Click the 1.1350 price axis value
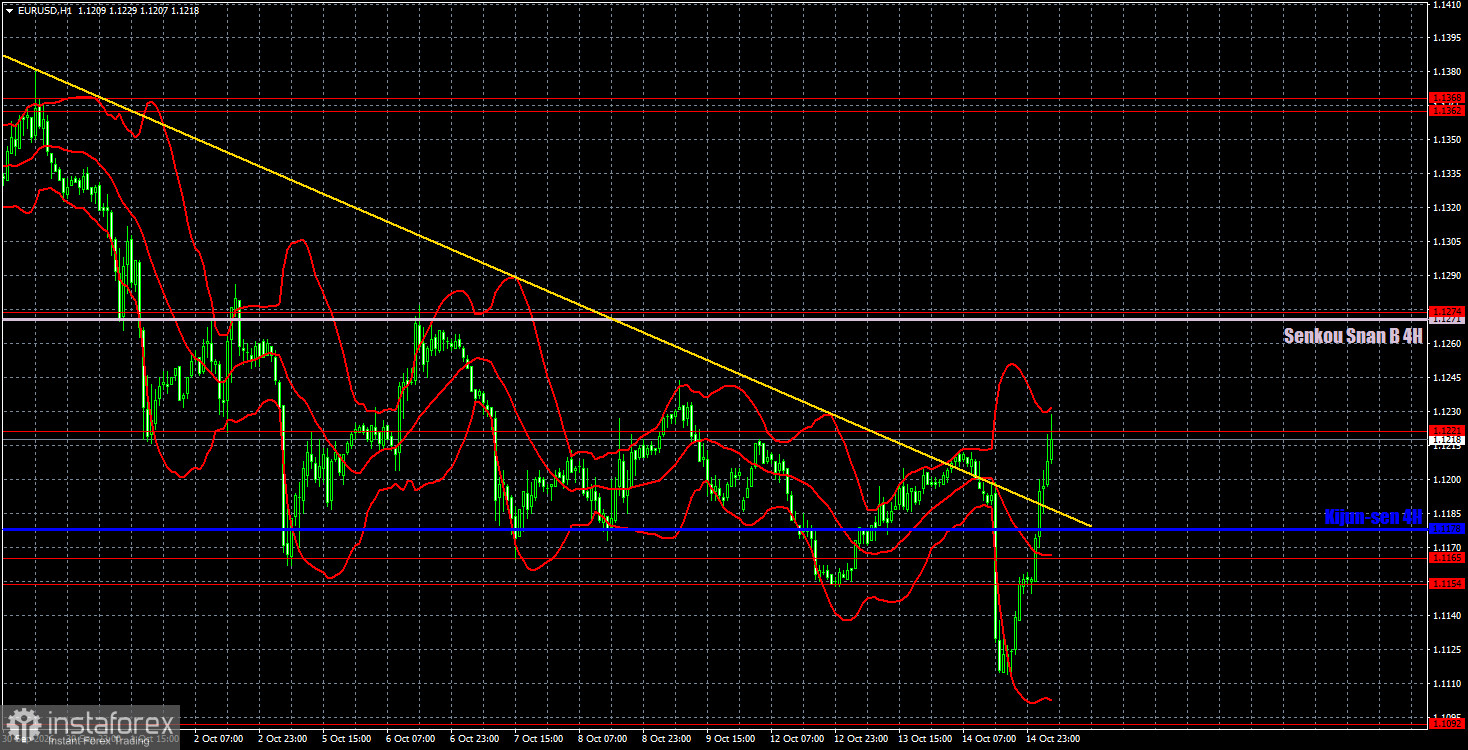The image size is (1468, 750). point(1447,140)
